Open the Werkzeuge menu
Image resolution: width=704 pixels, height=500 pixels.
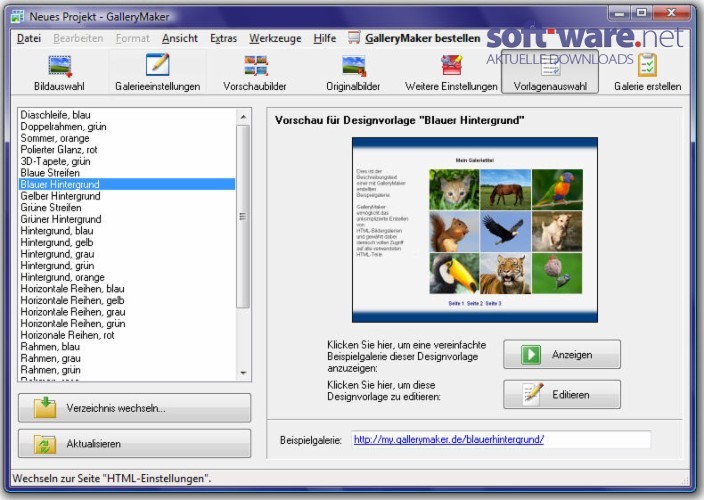[275, 39]
